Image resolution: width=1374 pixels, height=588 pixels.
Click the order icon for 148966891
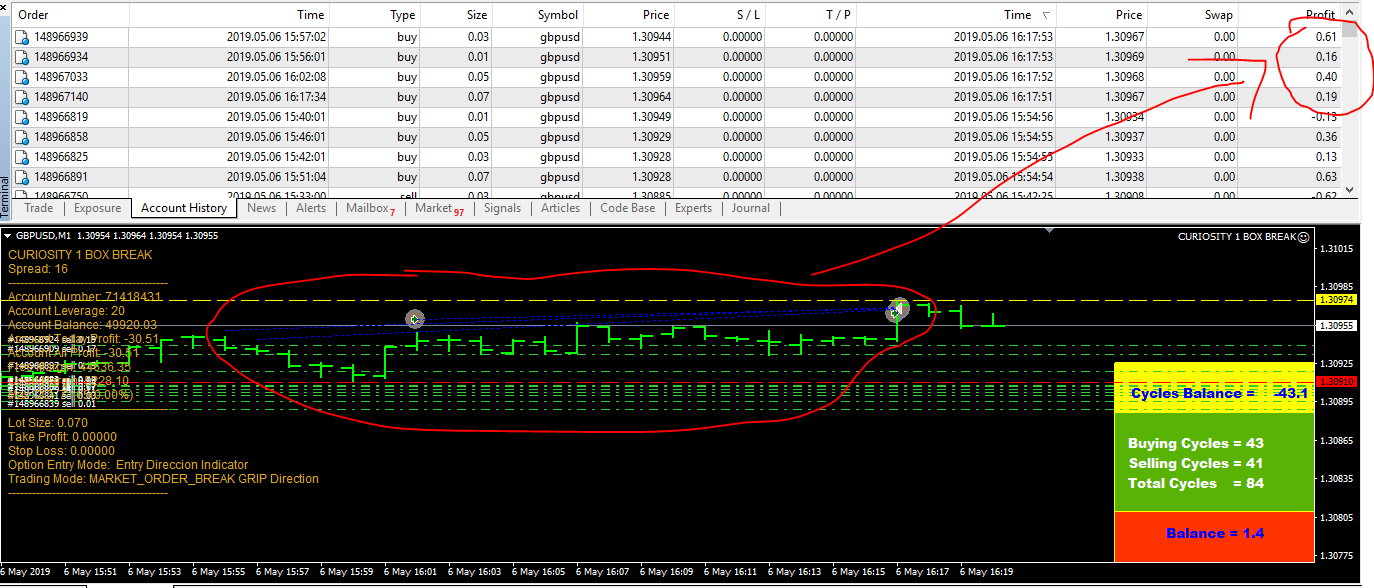pyautogui.click(x=22, y=177)
